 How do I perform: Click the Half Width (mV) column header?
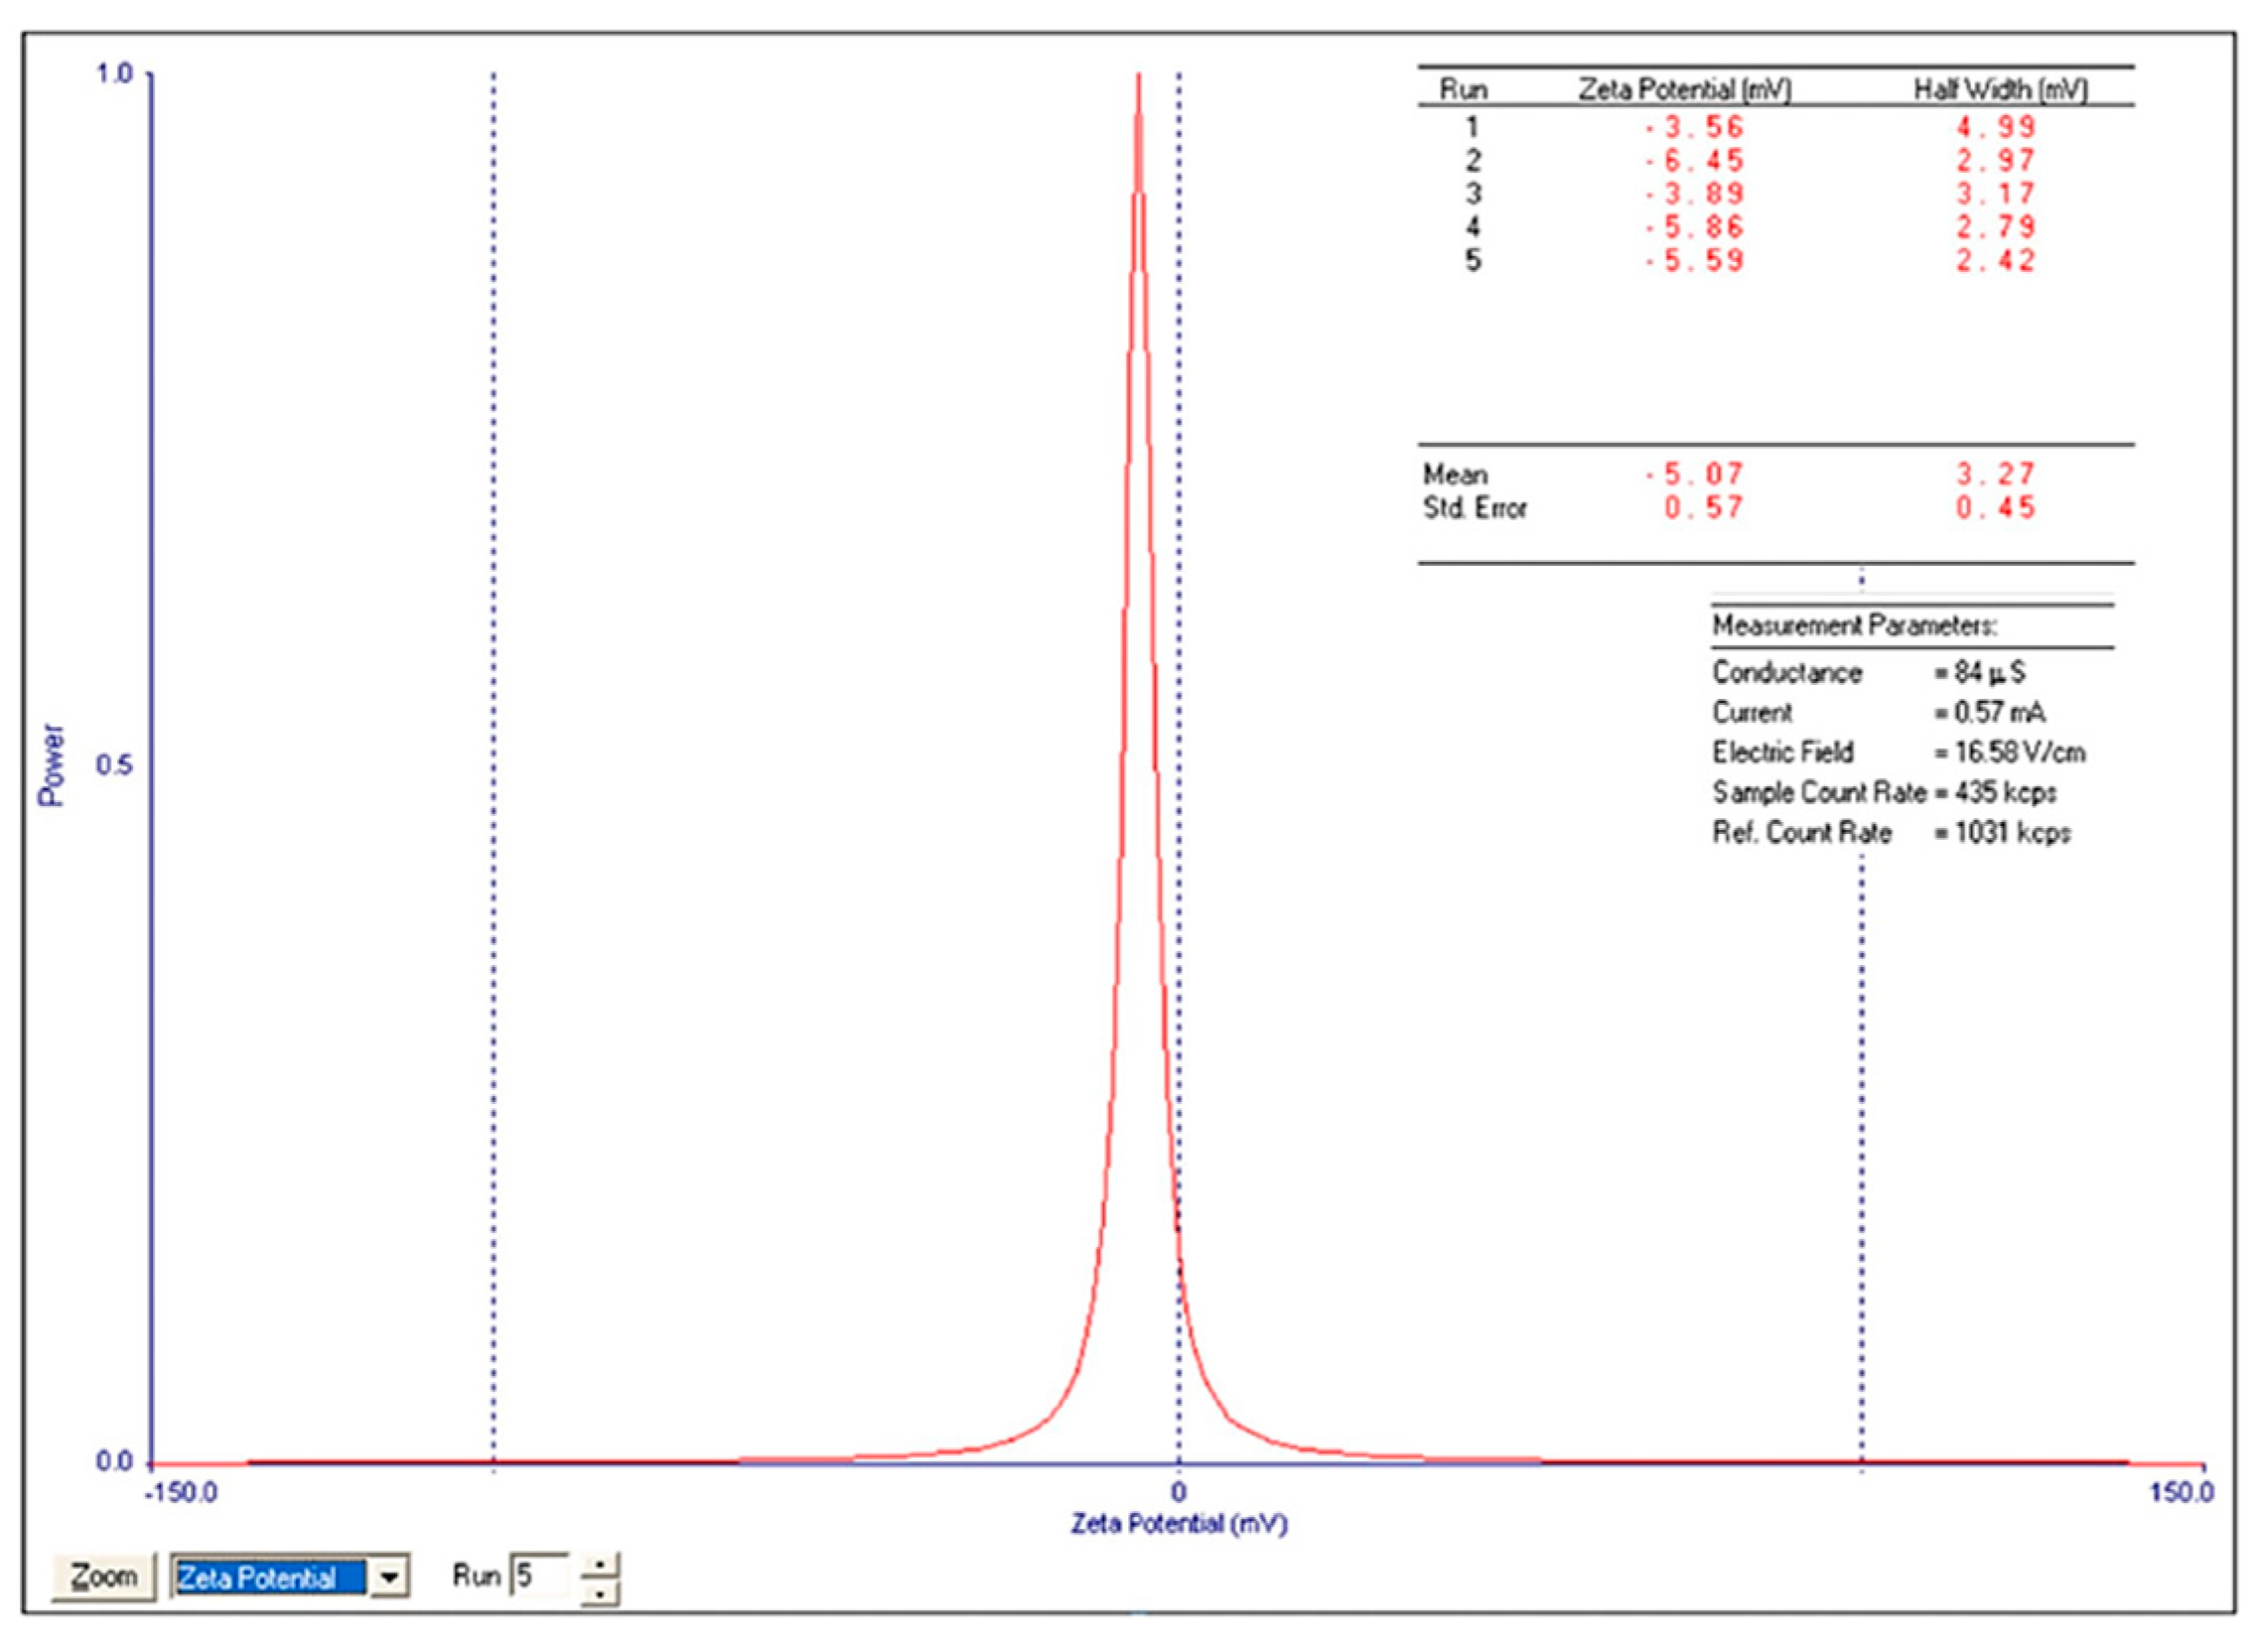pyautogui.click(x=2000, y=90)
